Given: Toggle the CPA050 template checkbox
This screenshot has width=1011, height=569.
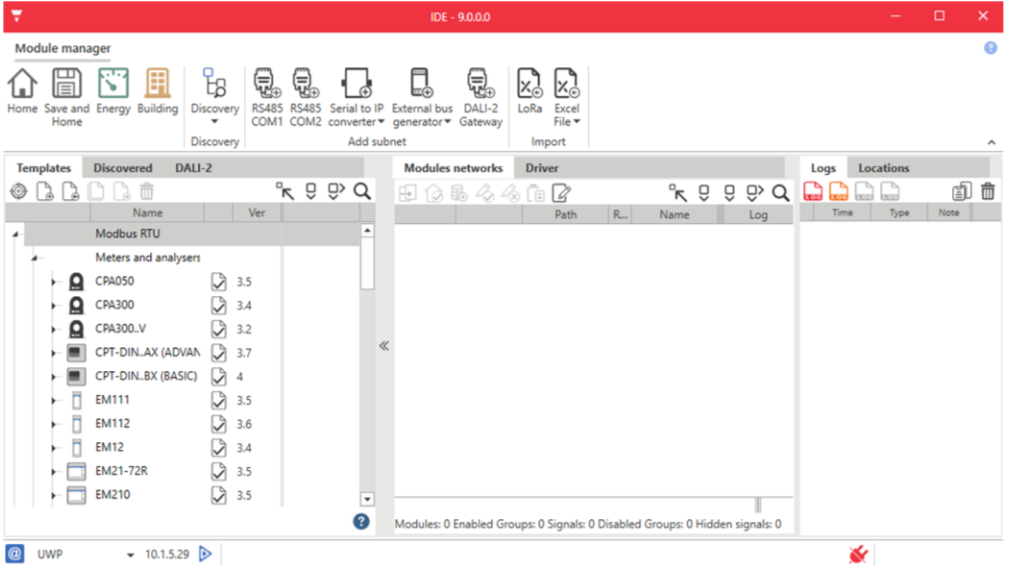Looking at the screenshot, I should [219, 282].
